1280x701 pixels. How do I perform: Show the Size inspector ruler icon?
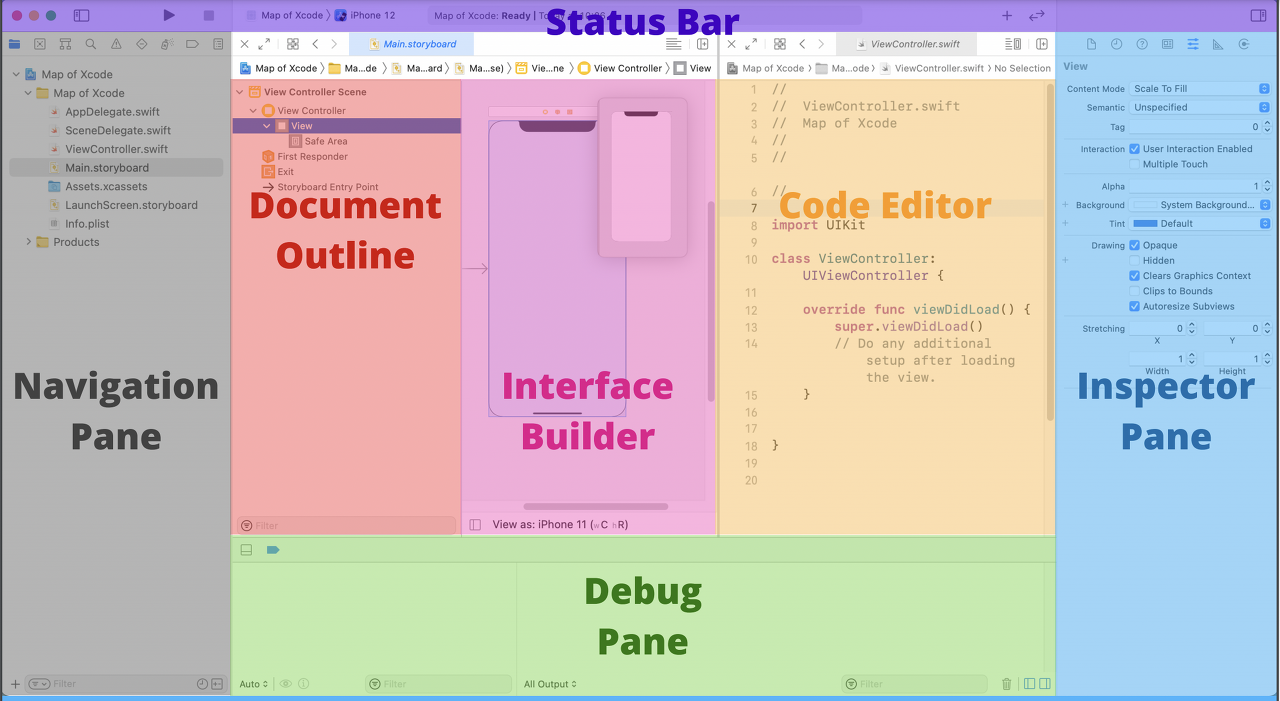click(1218, 44)
